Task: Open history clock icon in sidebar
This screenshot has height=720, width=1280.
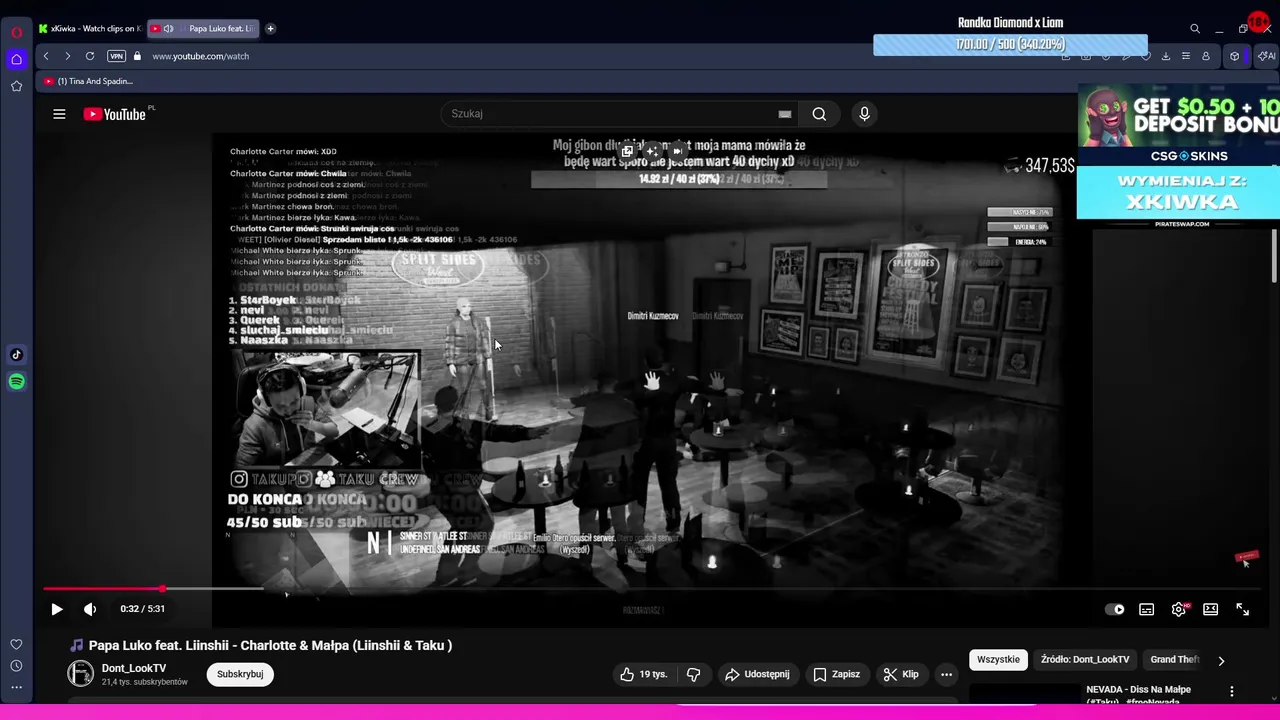Action: pyautogui.click(x=16, y=666)
